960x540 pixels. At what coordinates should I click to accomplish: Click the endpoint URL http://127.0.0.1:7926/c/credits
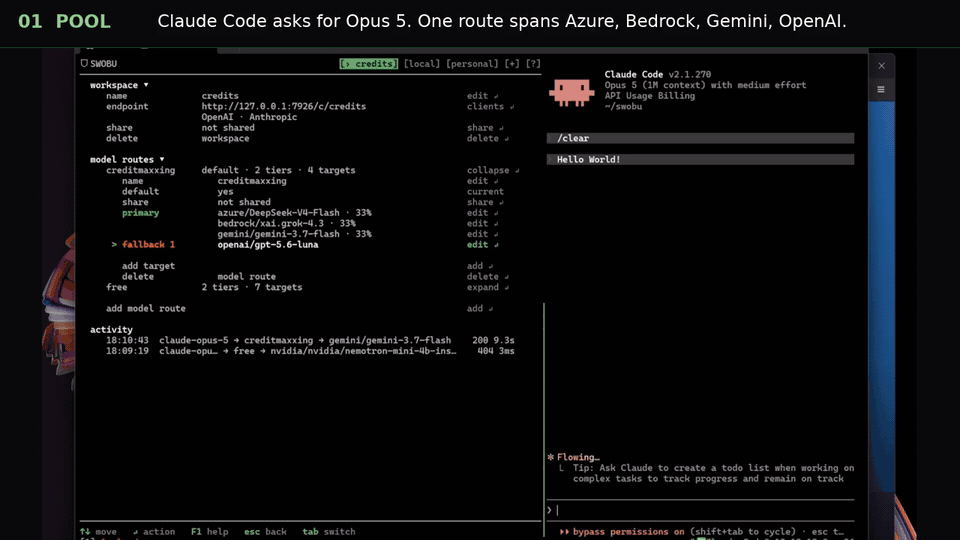tap(283, 107)
